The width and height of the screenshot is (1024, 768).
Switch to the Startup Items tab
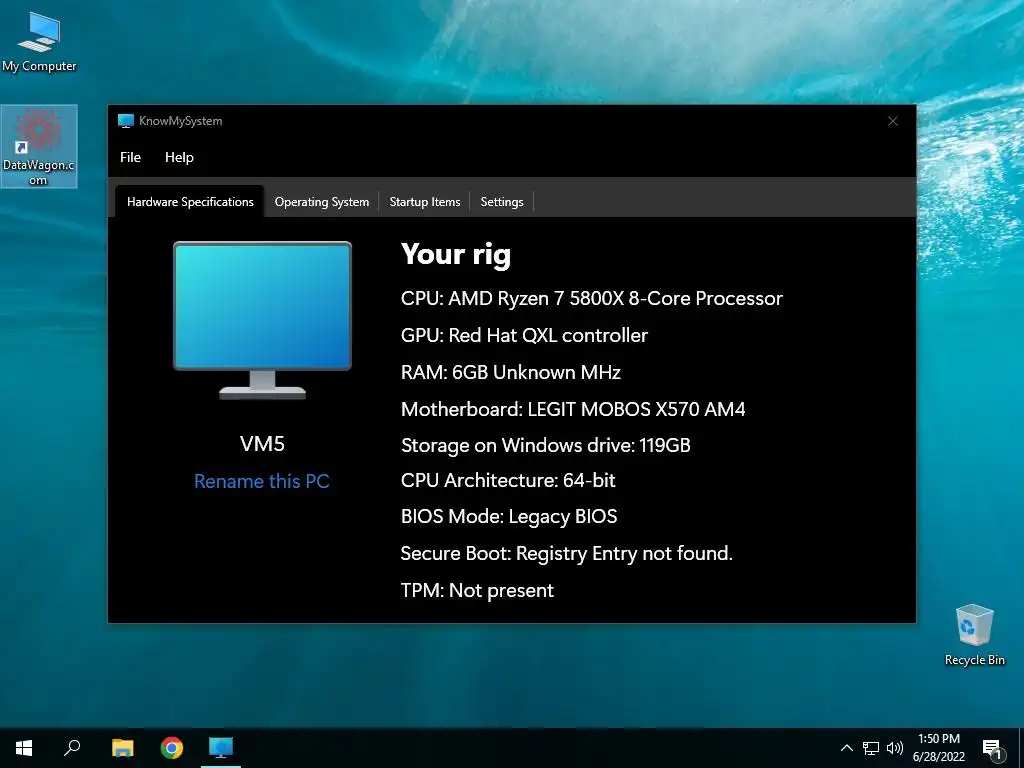tap(424, 202)
